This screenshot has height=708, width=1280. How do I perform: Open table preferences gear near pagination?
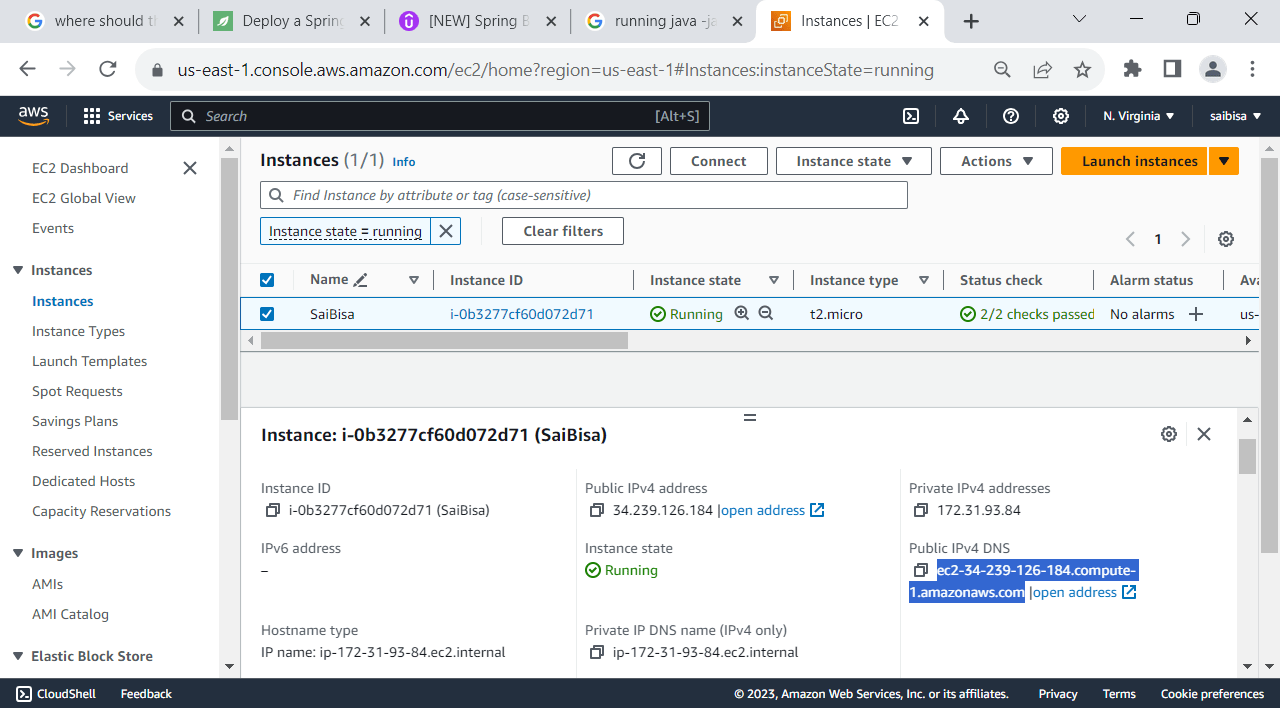(x=1226, y=239)
